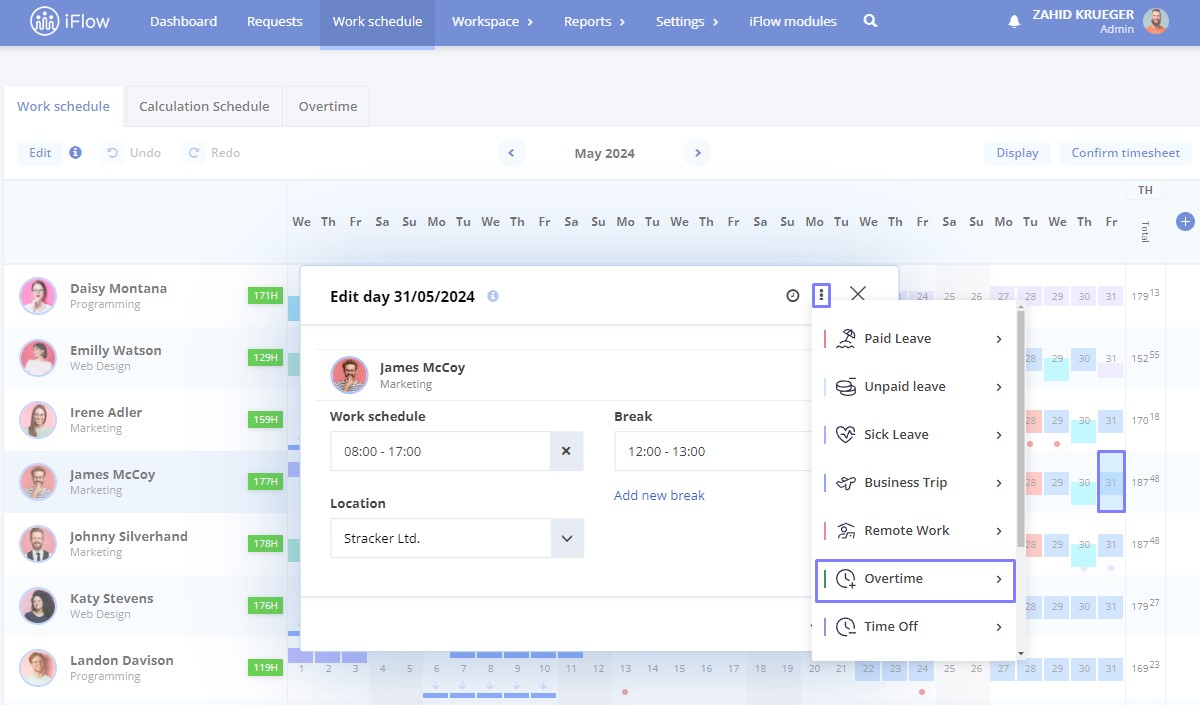Screen dimensions: 1200x705
Task: Click the search magnifier icon in navbar
Action: [x=870, y=21]
